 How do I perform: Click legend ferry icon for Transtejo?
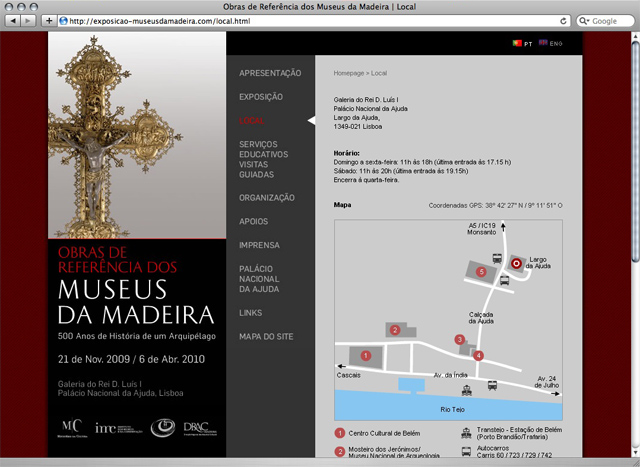[466, 433]
